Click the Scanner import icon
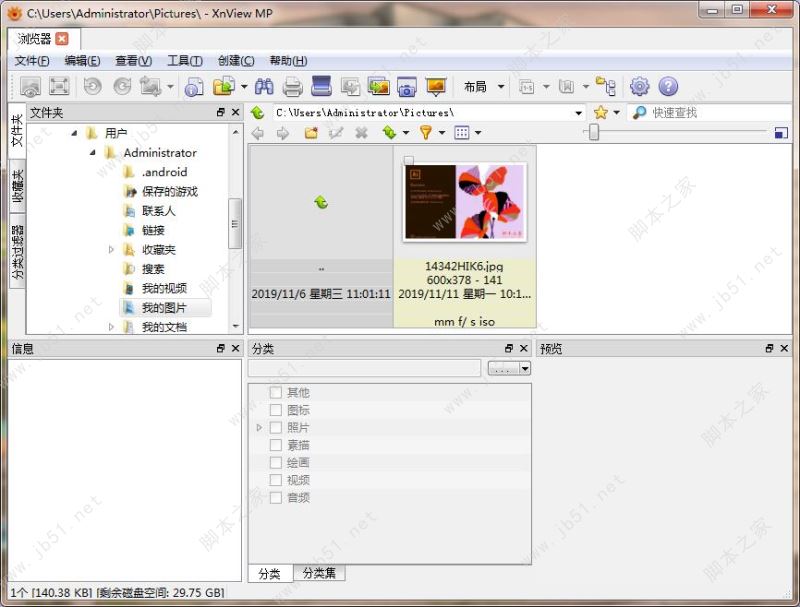This screenshot has width=800, height=607. (321, 86)
